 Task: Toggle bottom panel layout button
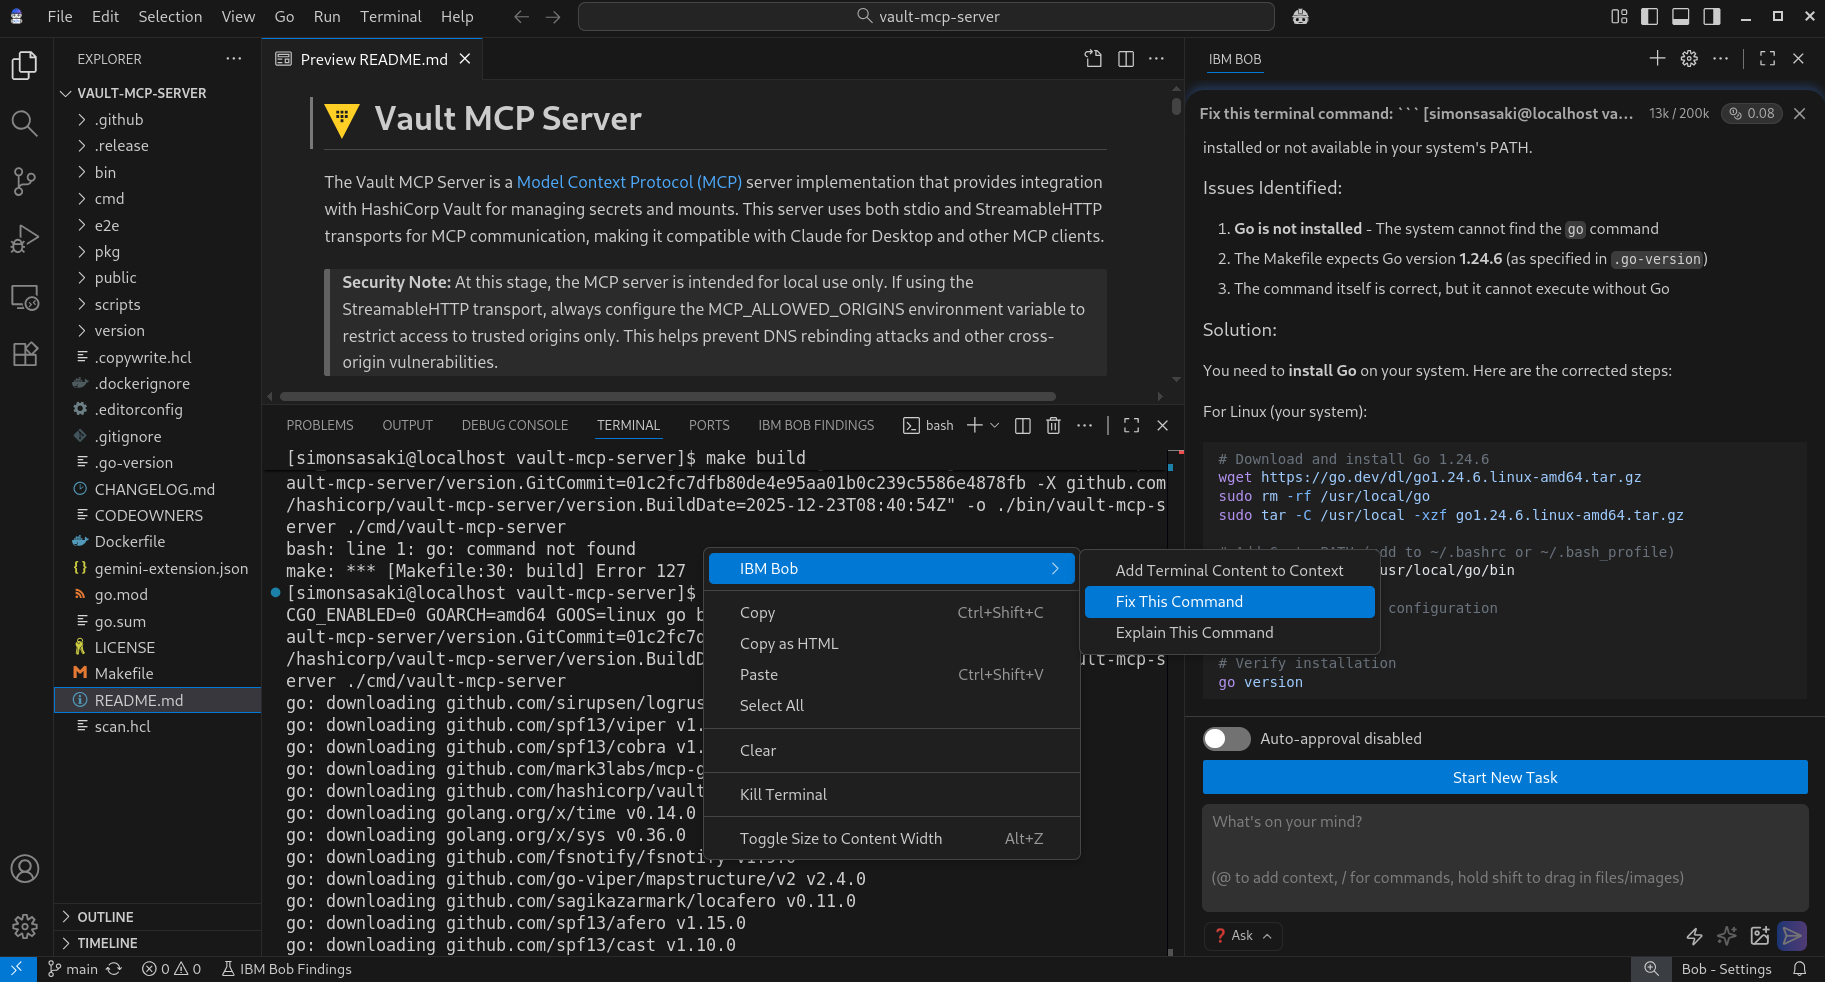pyautogui.click(x=1681, y=17)
